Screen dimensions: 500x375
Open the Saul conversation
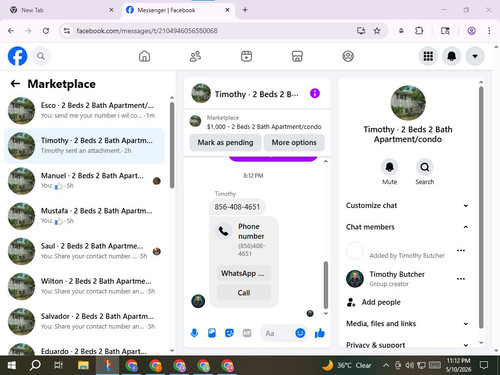click(x=84, y=251)
